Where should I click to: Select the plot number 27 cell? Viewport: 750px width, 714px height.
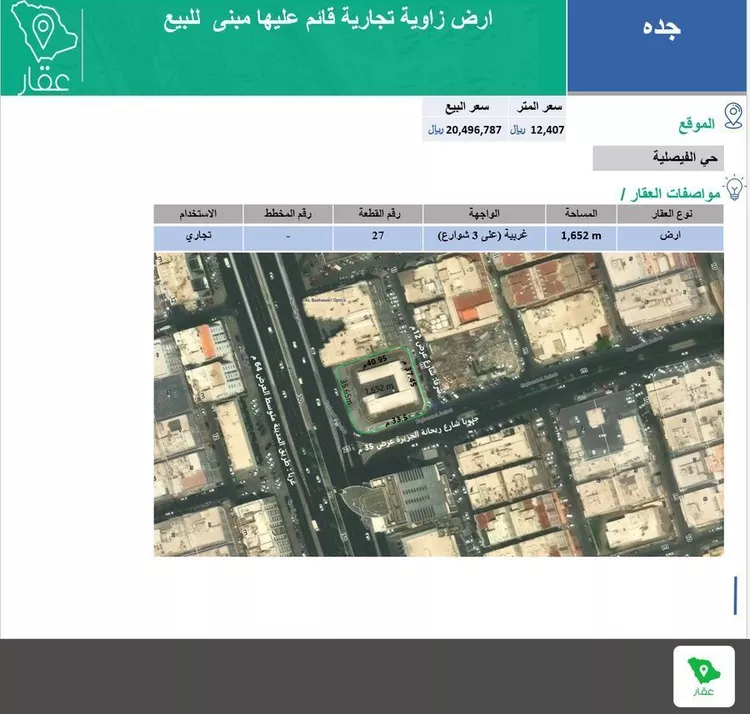(x=378, y=238)
